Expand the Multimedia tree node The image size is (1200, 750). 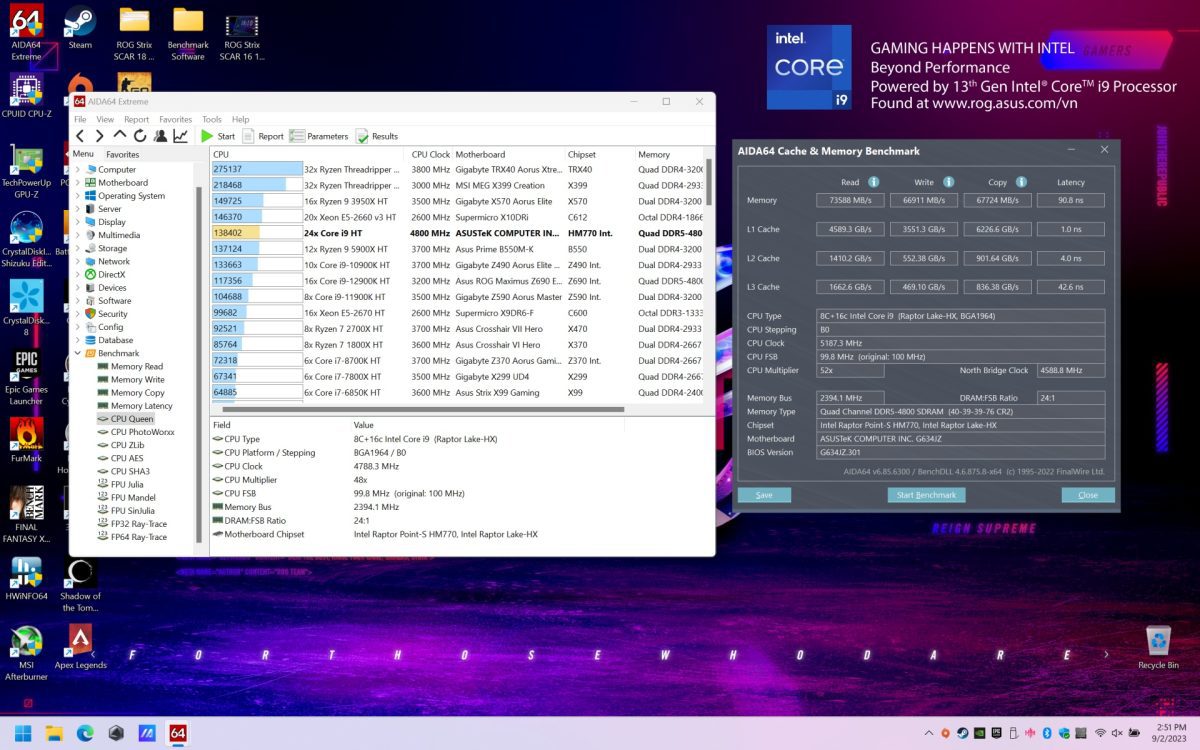[x=78, y=235]
